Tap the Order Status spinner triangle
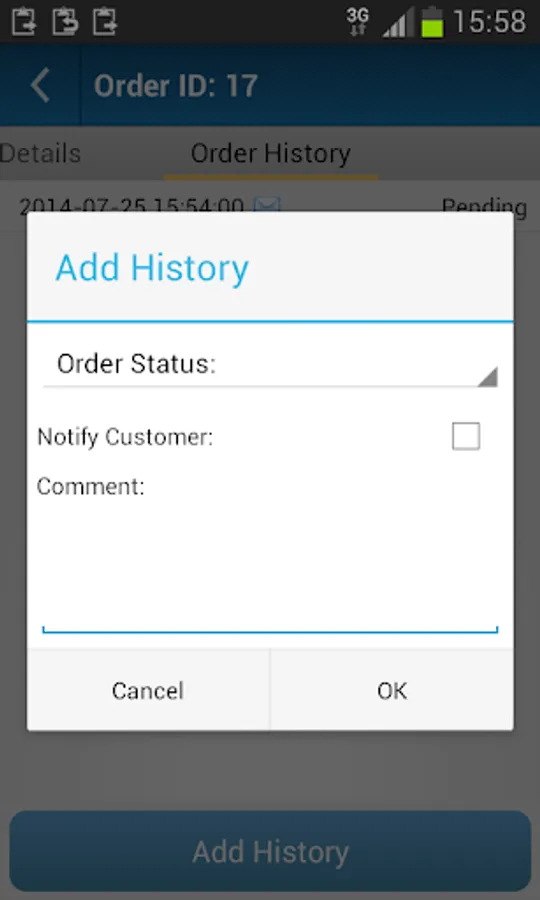The height and width of the screenshot is (900, 540). [487, 377]
